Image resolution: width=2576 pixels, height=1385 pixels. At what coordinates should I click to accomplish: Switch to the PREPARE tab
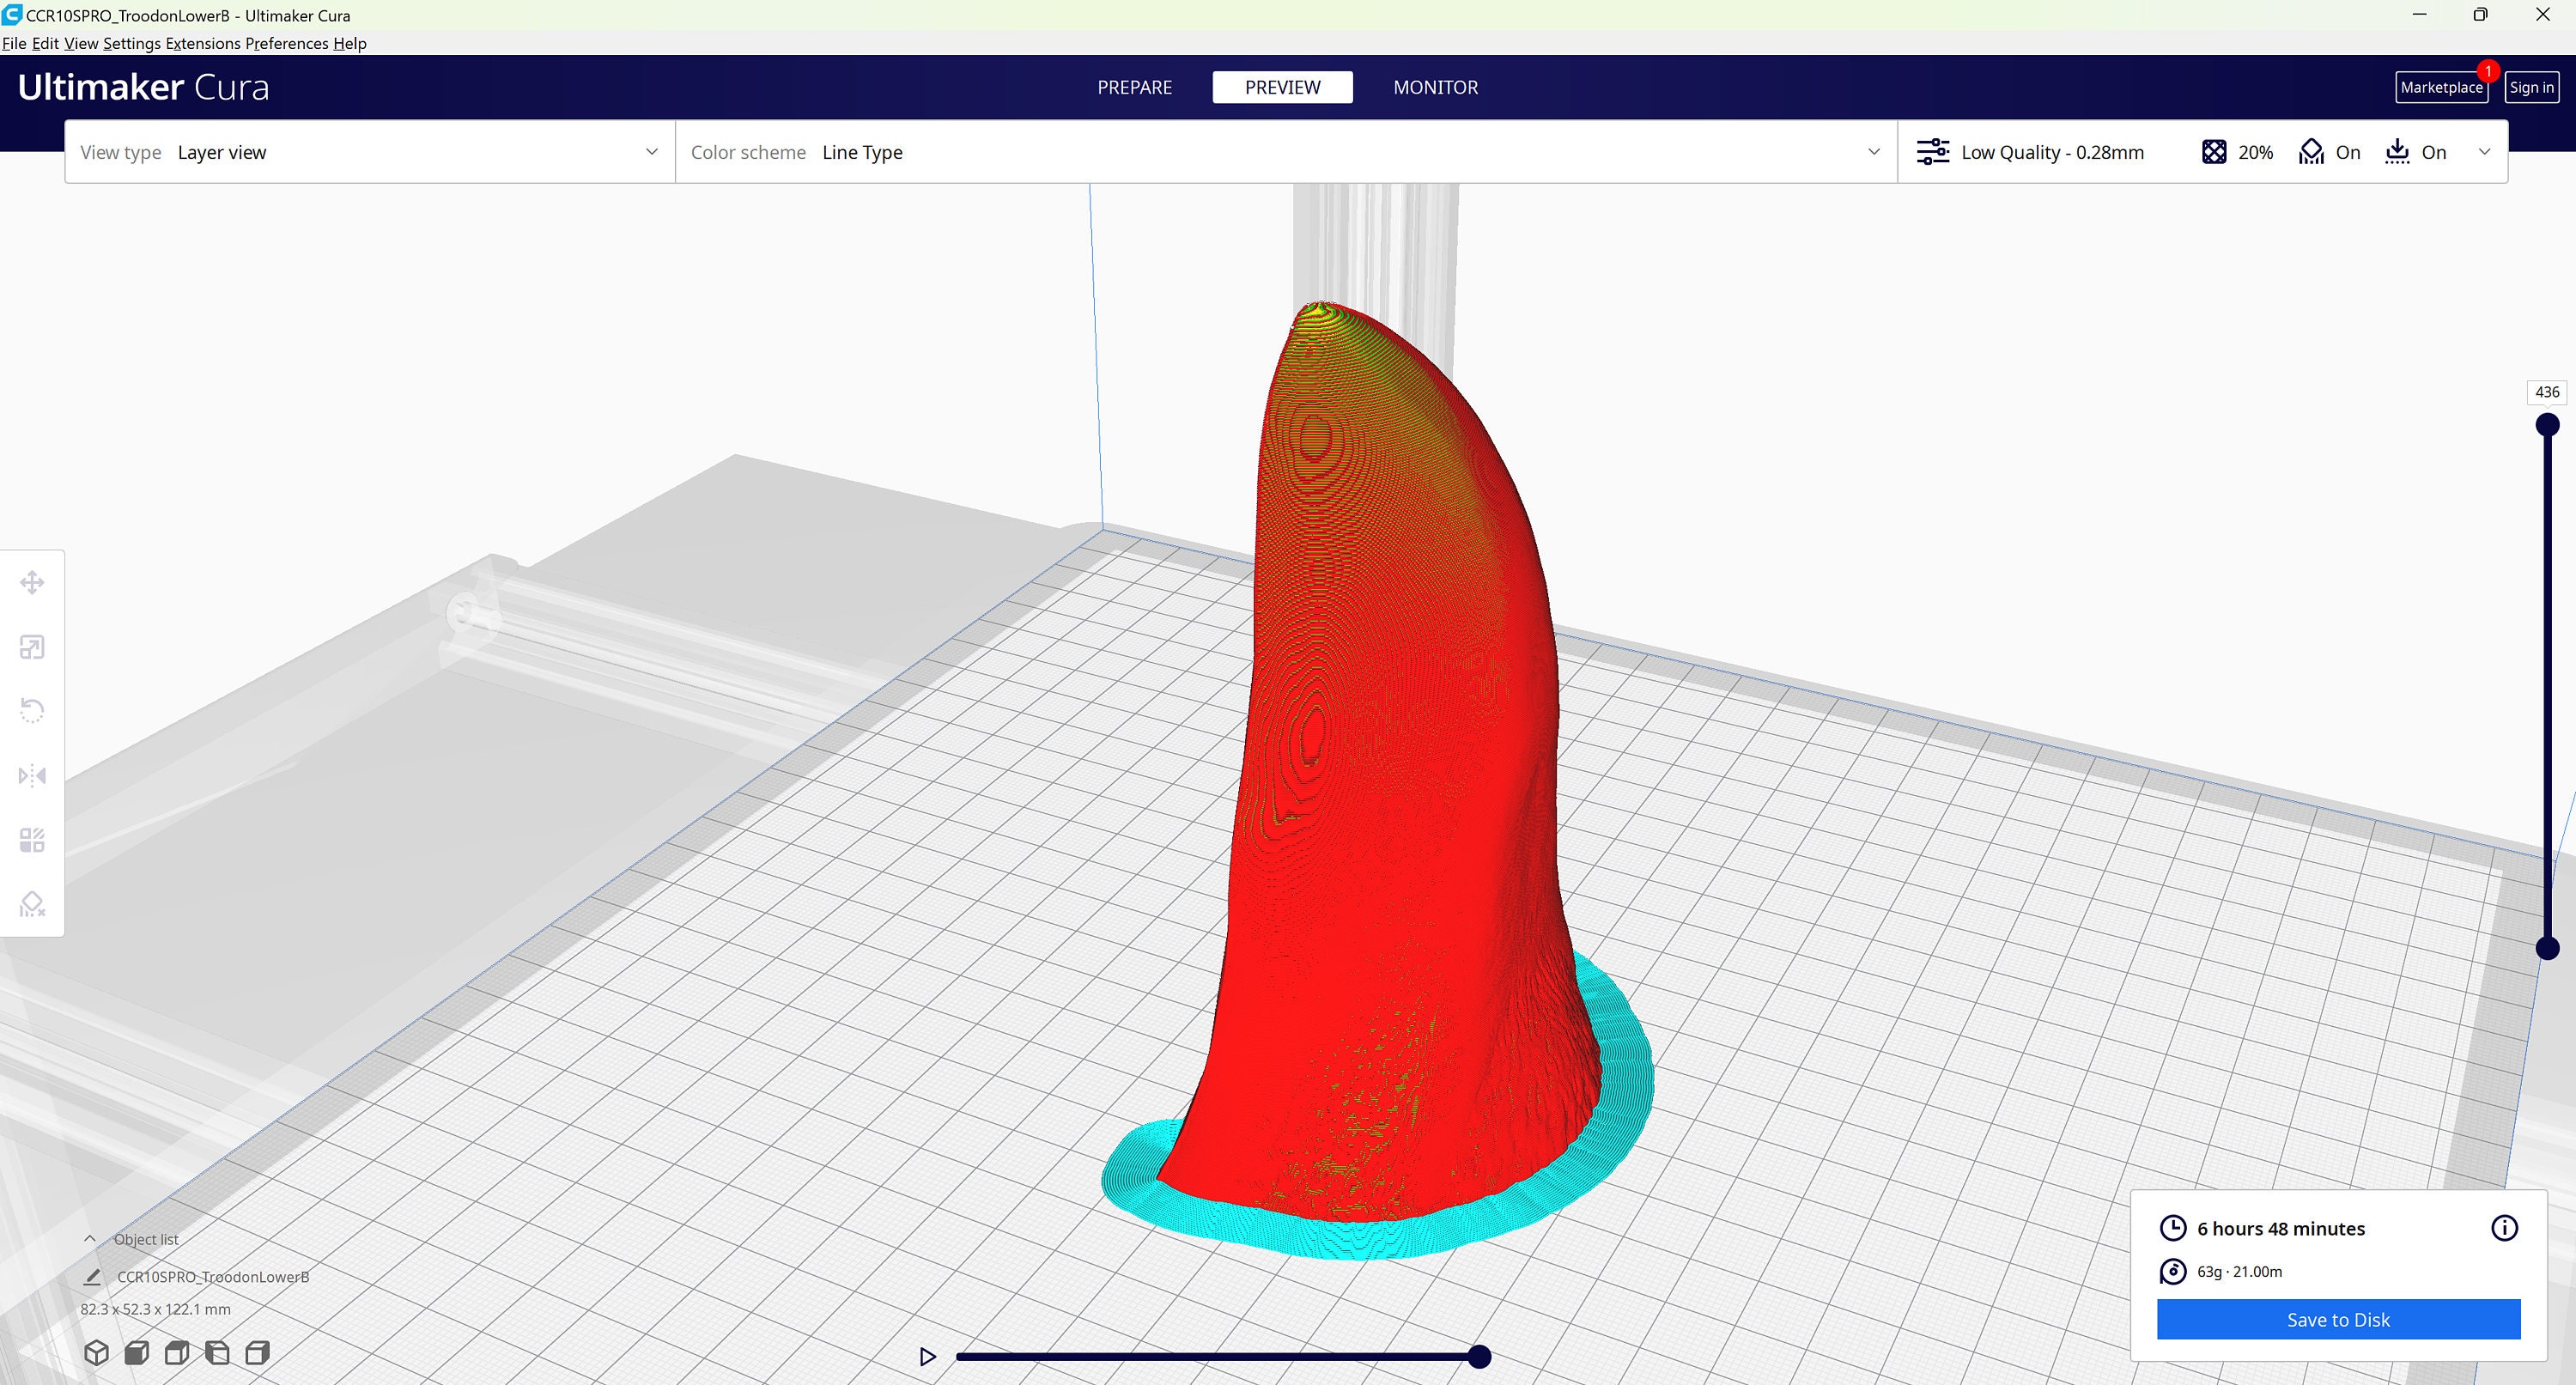pyautogui.click(x=1134, y=87)
